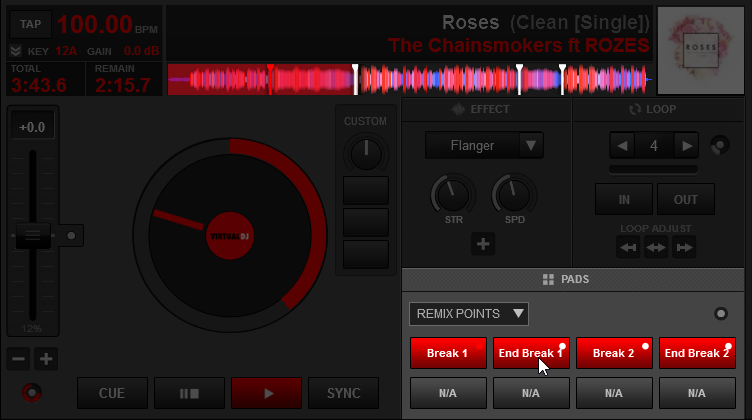The image size is (752, 420).
Task: Trigger the Break 1 pad
Action: pyautogui.click(x=448, y=353)
